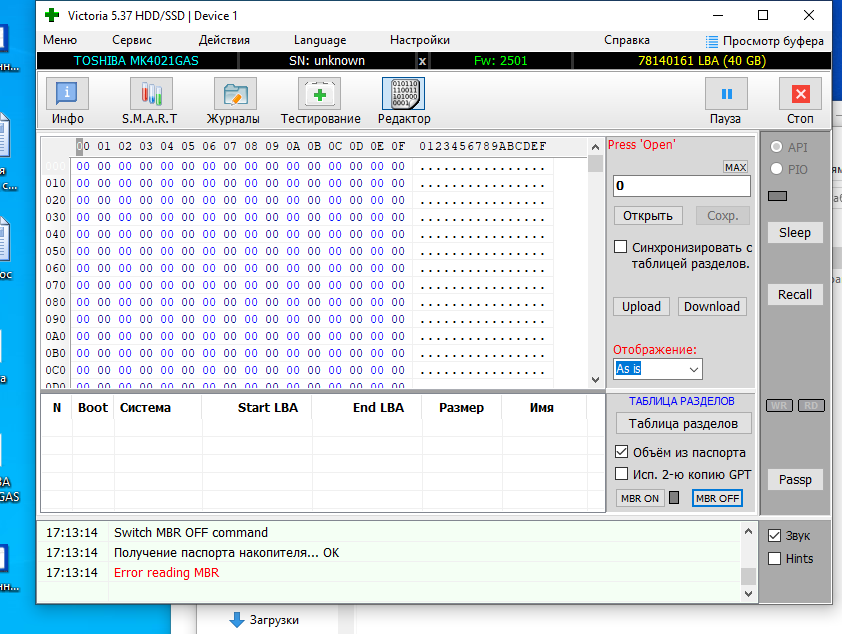Select the PIO radio button
This screenshot has height=634, width=842.
776,169
